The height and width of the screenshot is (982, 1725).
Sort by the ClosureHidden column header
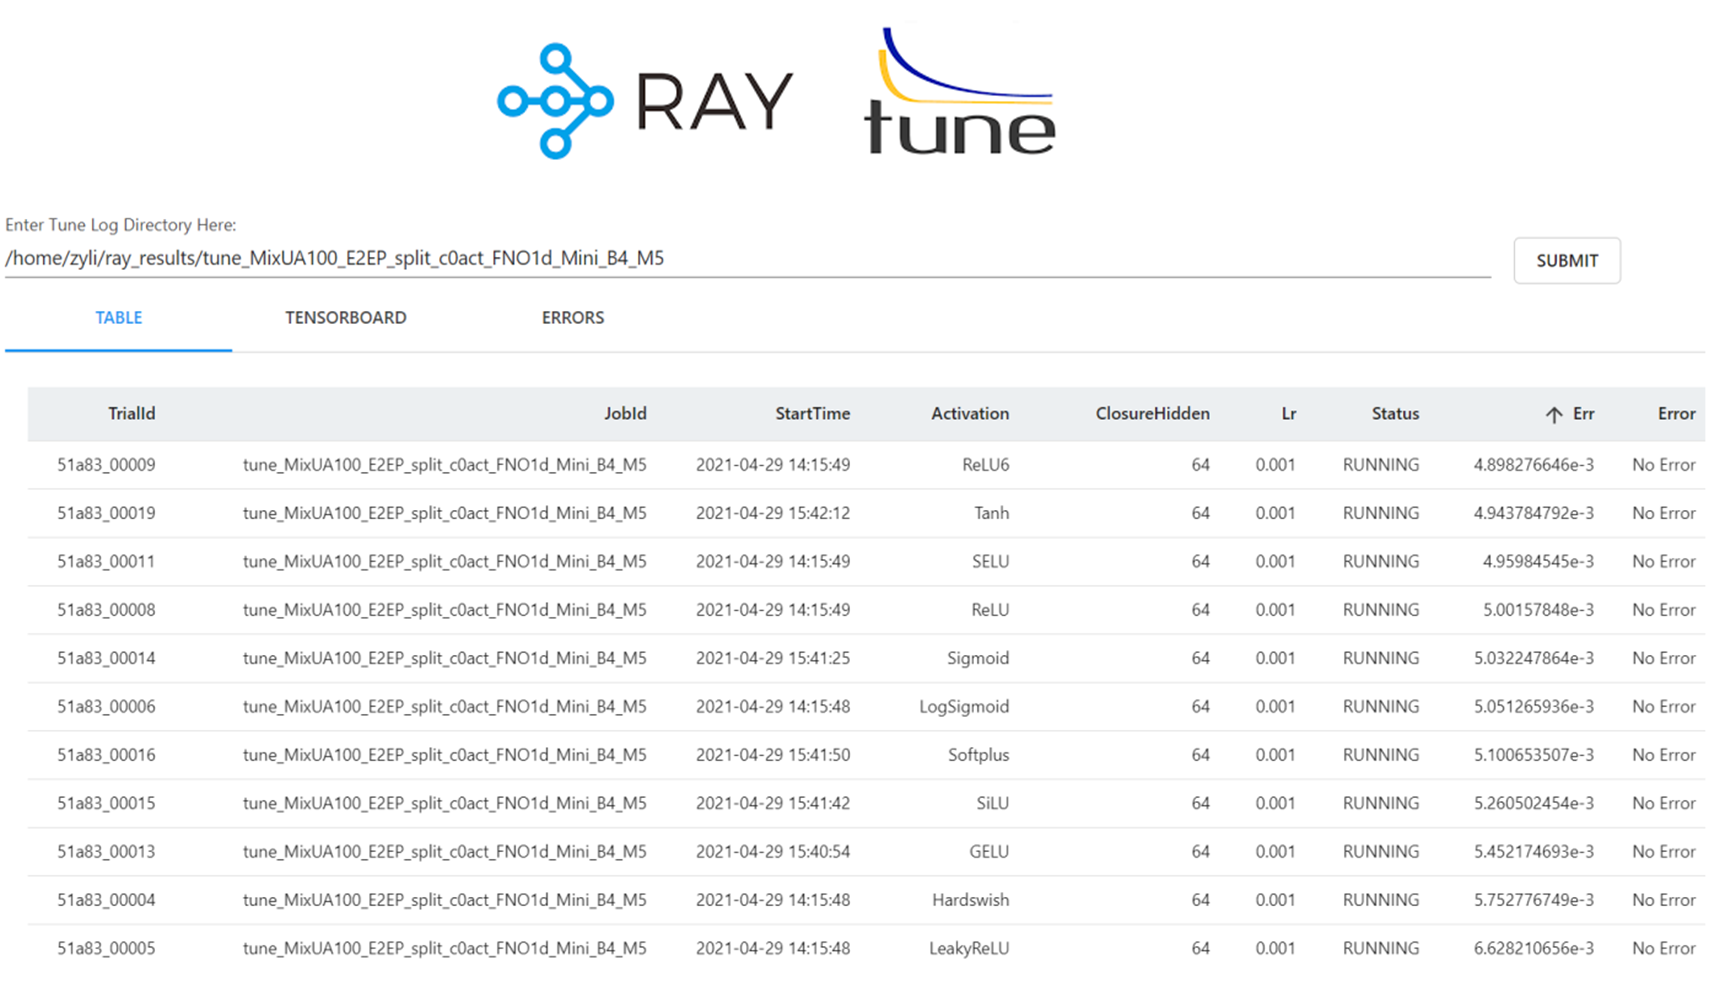point(1152,414)
